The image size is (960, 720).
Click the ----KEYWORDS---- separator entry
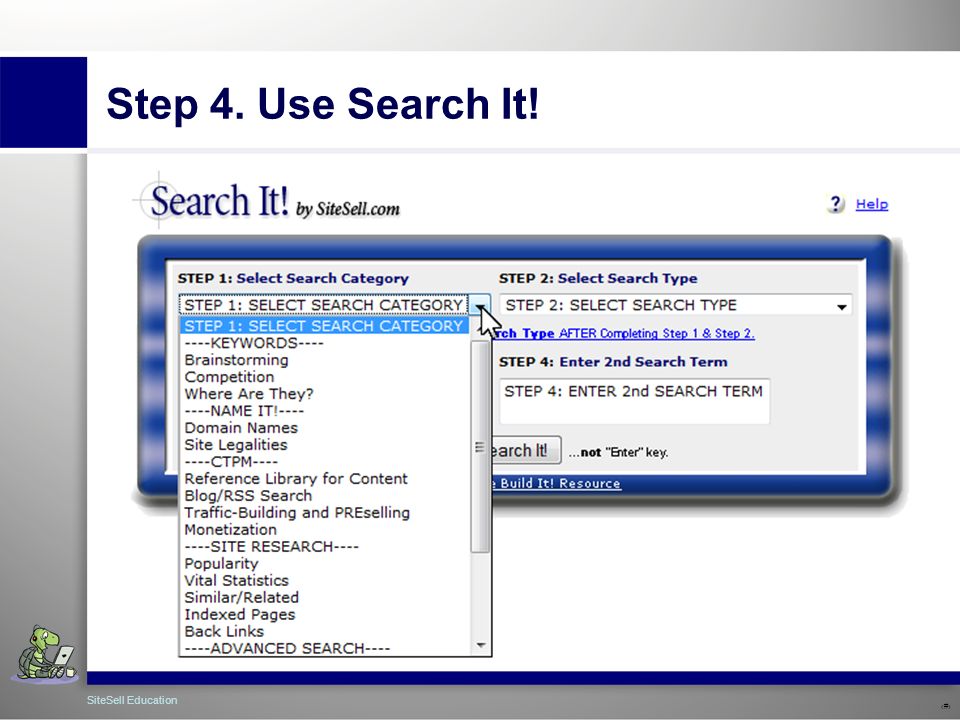(254, 343)
